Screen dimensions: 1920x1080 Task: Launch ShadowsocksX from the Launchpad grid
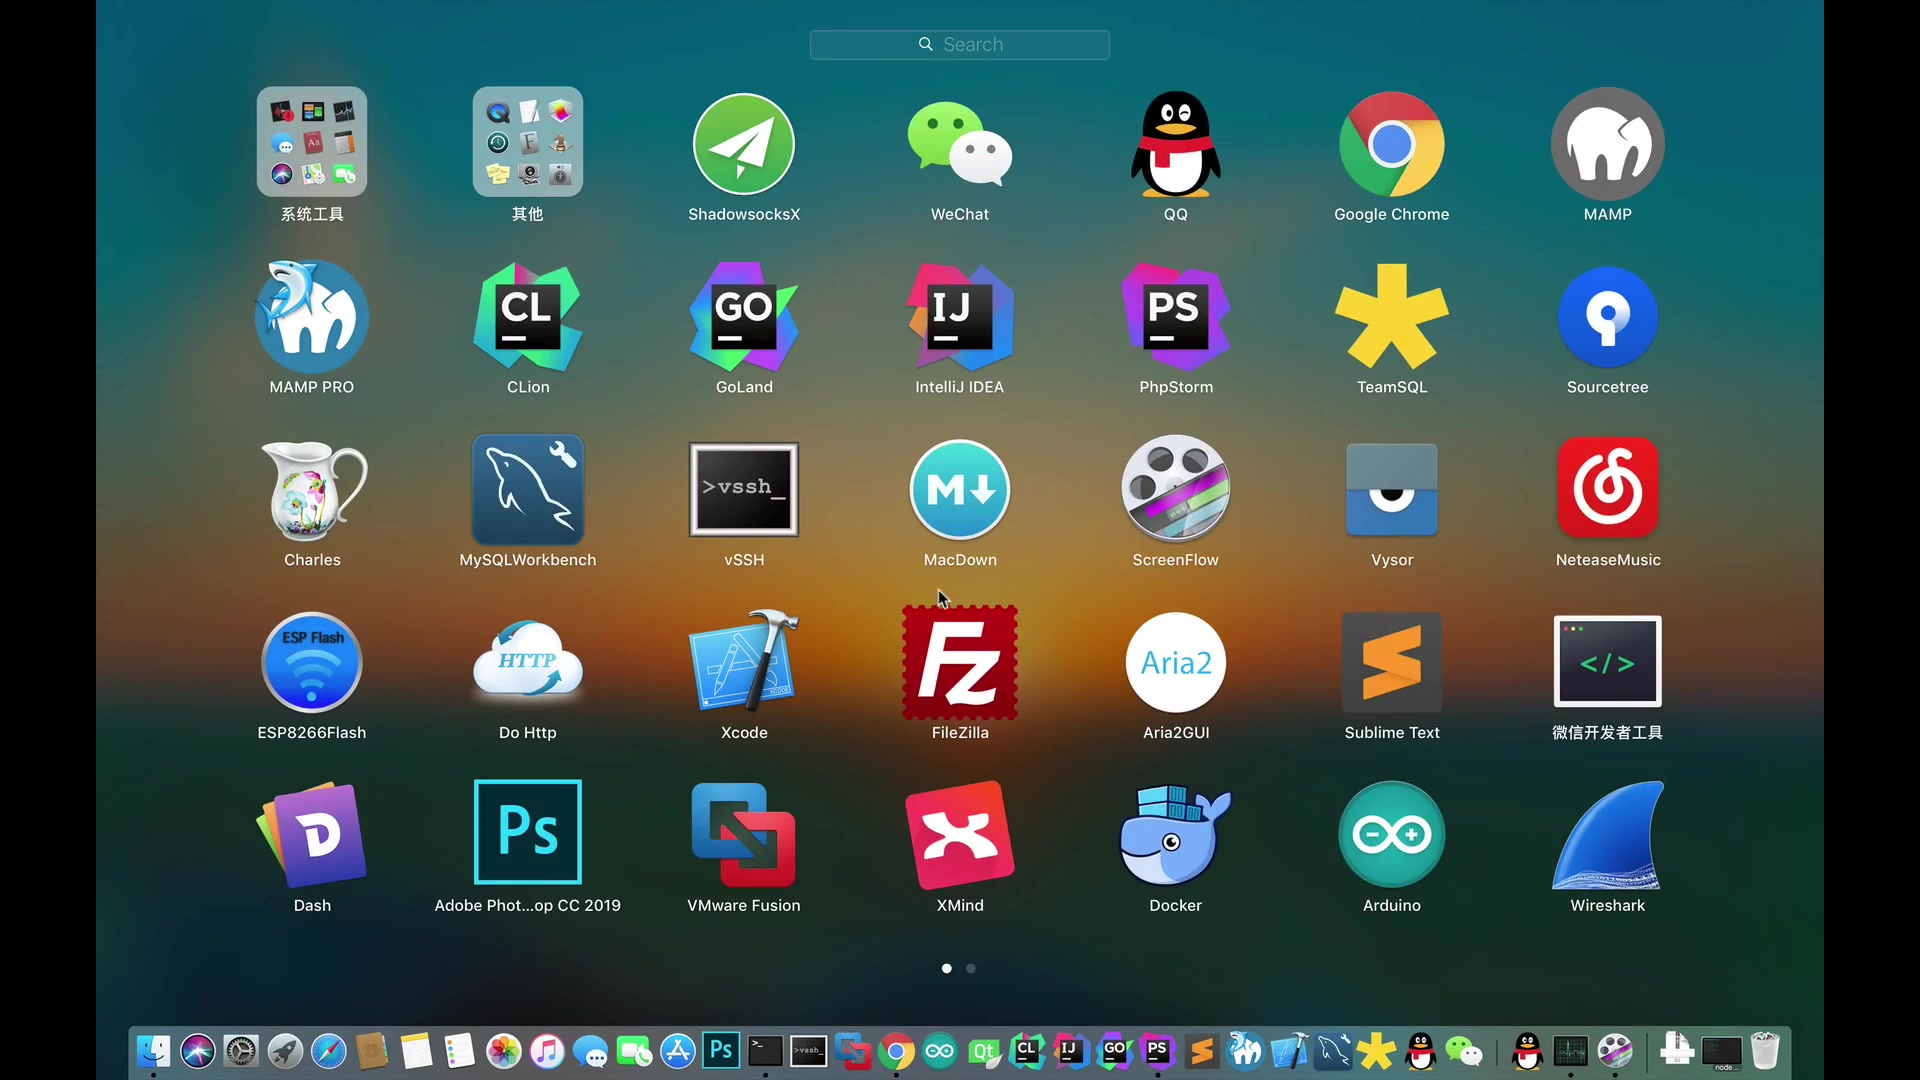pos(744,144)
